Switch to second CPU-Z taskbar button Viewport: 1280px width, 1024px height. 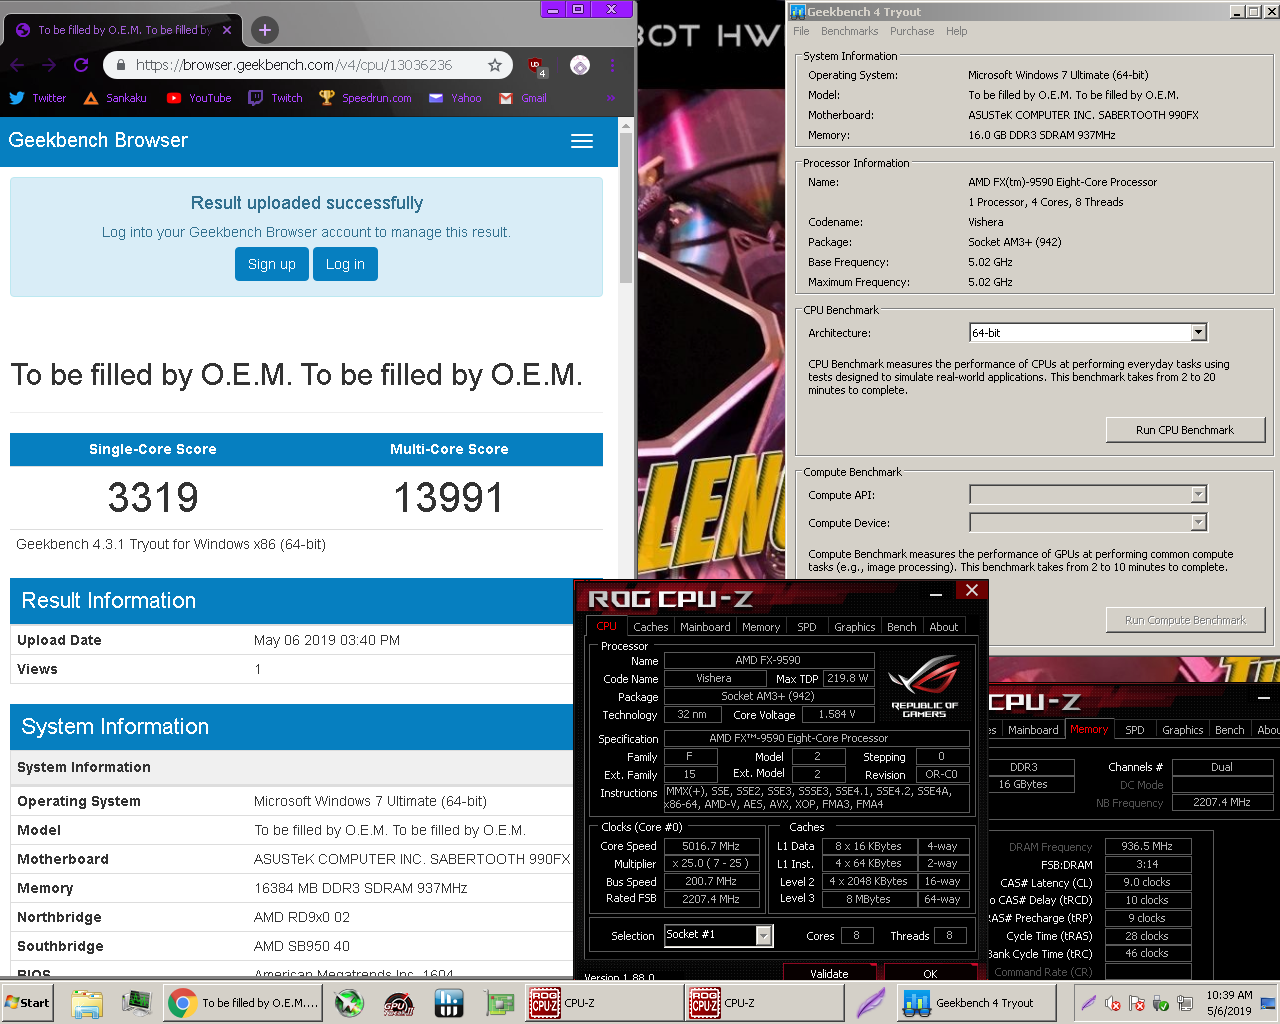[x=765, y=1003]
